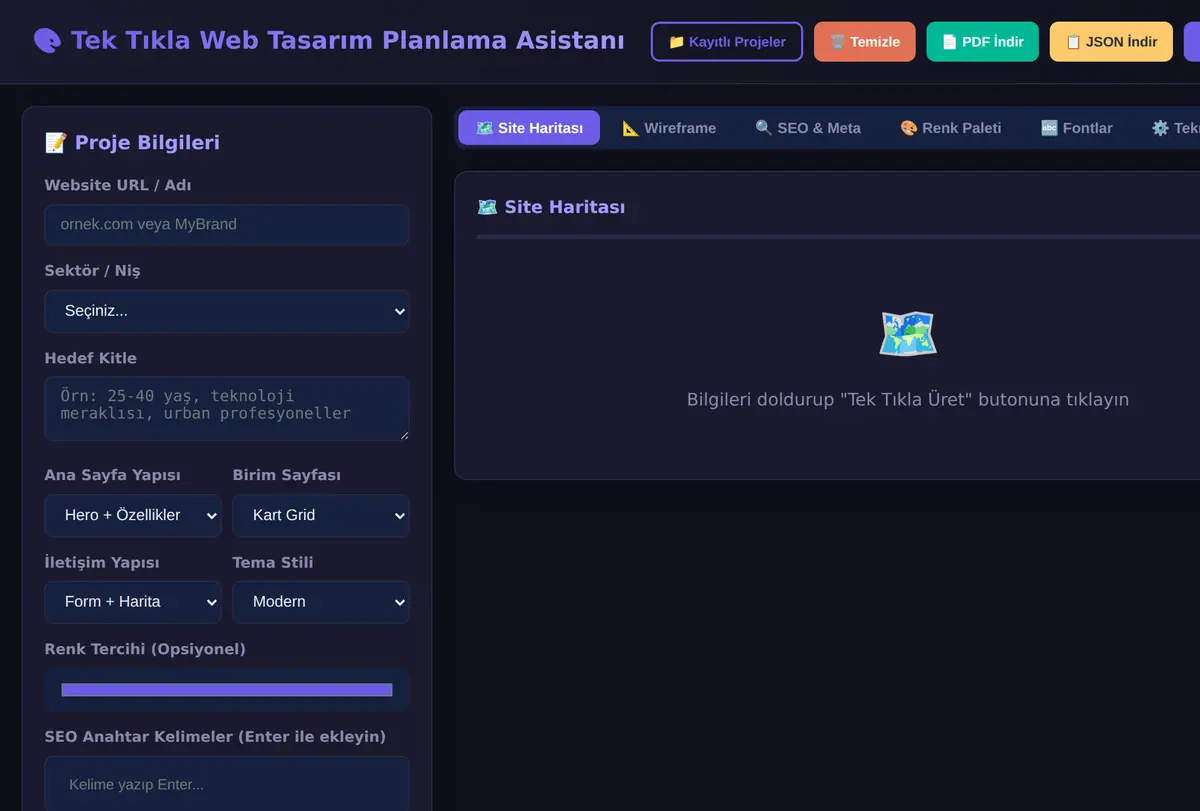The width and height of the screenshot is (1200, 811).
Task: Click the large map emoji placeholder
Action: pyautogui.click(x=908, y=334)
